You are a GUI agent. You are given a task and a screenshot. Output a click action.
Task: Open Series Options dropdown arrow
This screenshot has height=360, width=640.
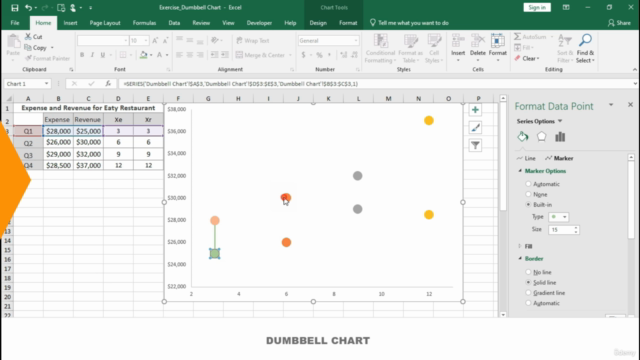(x=560, y=121)
